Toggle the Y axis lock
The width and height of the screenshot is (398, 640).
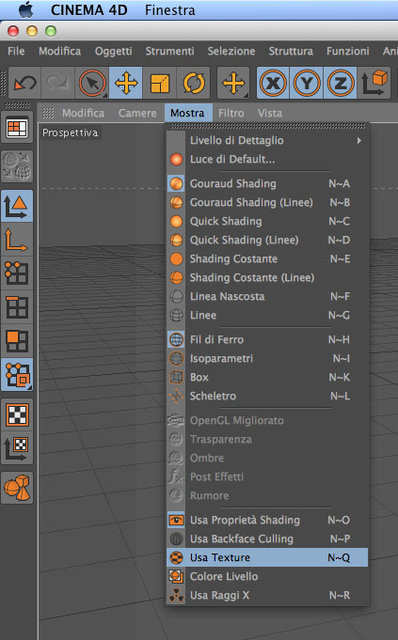click(x=307, y=83)
